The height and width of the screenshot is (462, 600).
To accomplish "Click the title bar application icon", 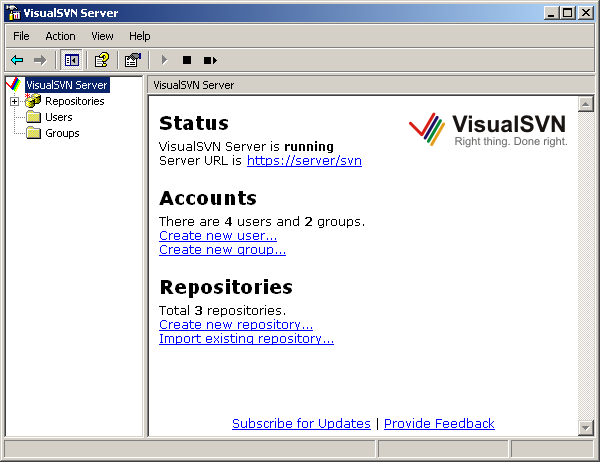I will point(14,13).
